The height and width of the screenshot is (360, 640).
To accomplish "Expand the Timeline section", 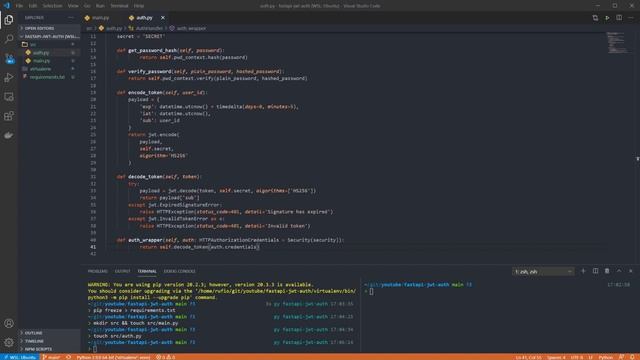I will tap(49, 341).
